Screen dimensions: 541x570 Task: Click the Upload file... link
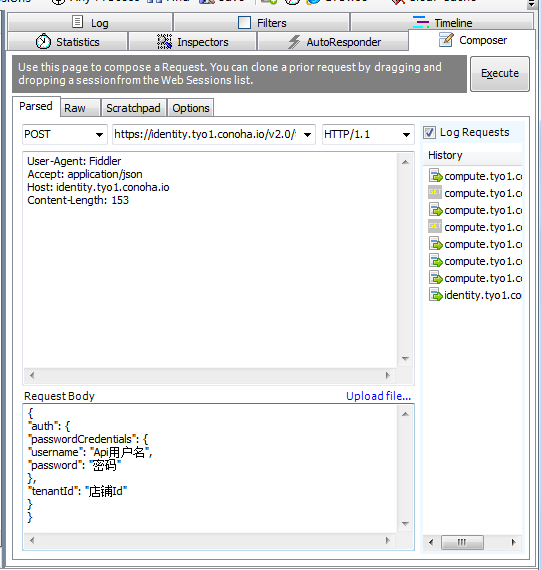pos(378,396)
